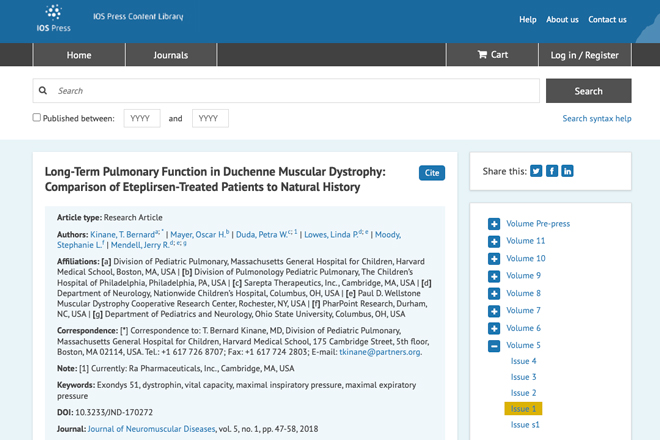Open Issue 2 of Volume 5
660x440 pixels.
523,393
